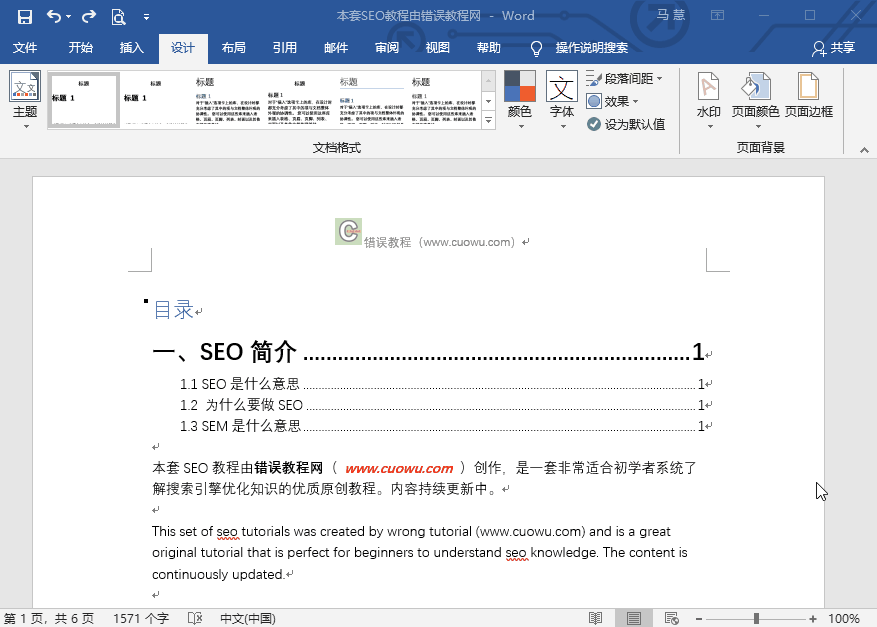Click TOC entry 1.1 SEO 是什么意思
The width and height of the screenshot is (877, 627).
(x=239, y=384)
